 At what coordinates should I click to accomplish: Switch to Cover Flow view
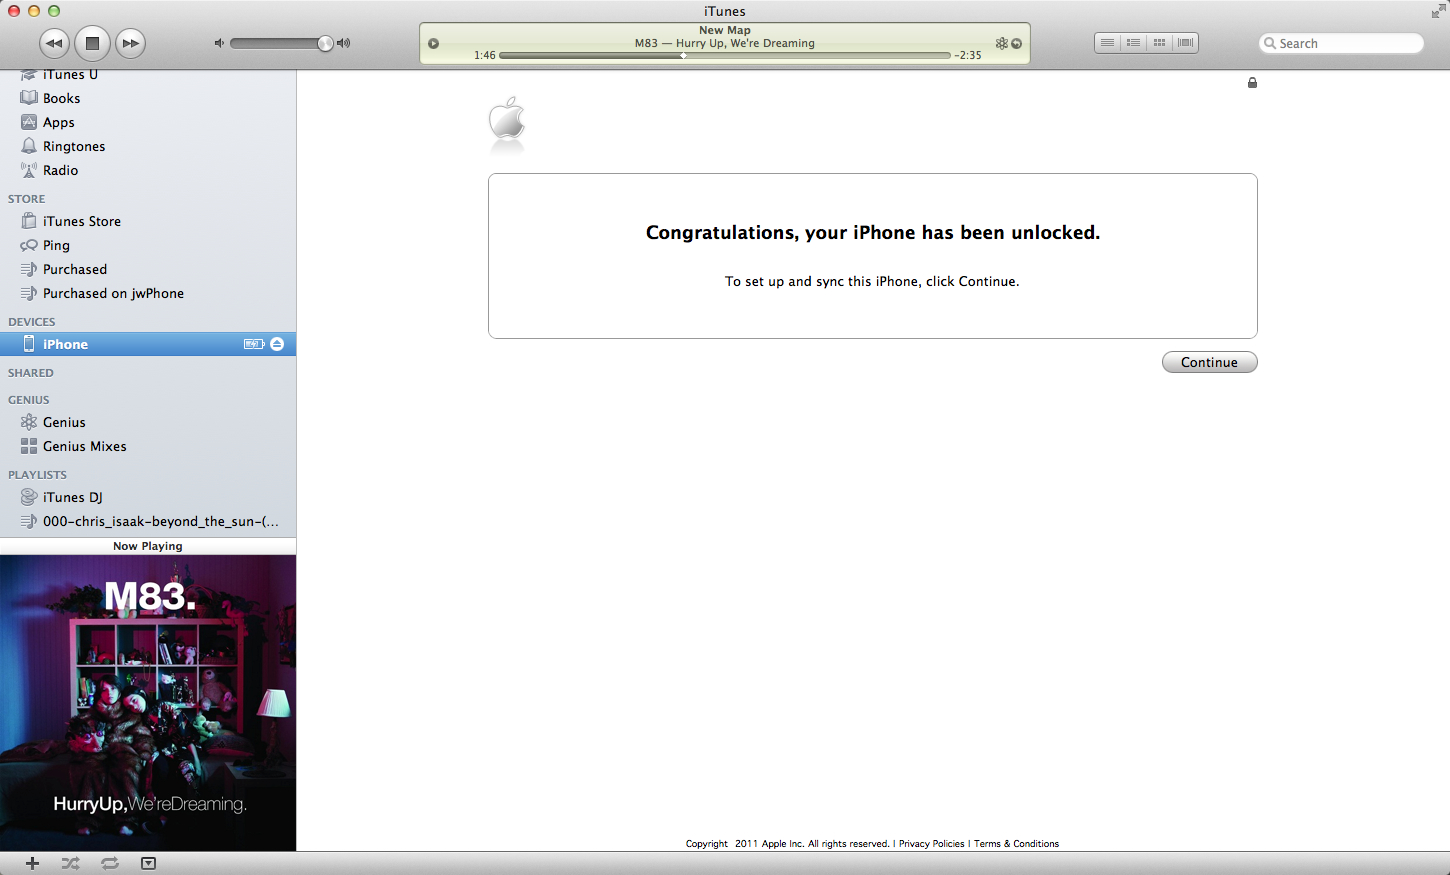(1185, 43)
